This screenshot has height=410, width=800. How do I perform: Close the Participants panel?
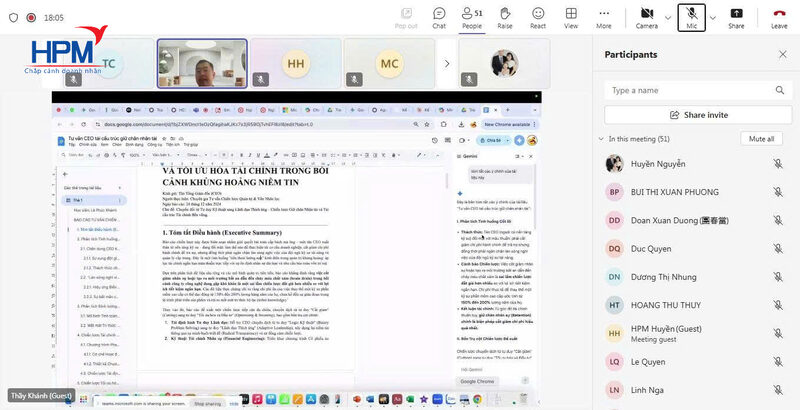coord(782,54)
